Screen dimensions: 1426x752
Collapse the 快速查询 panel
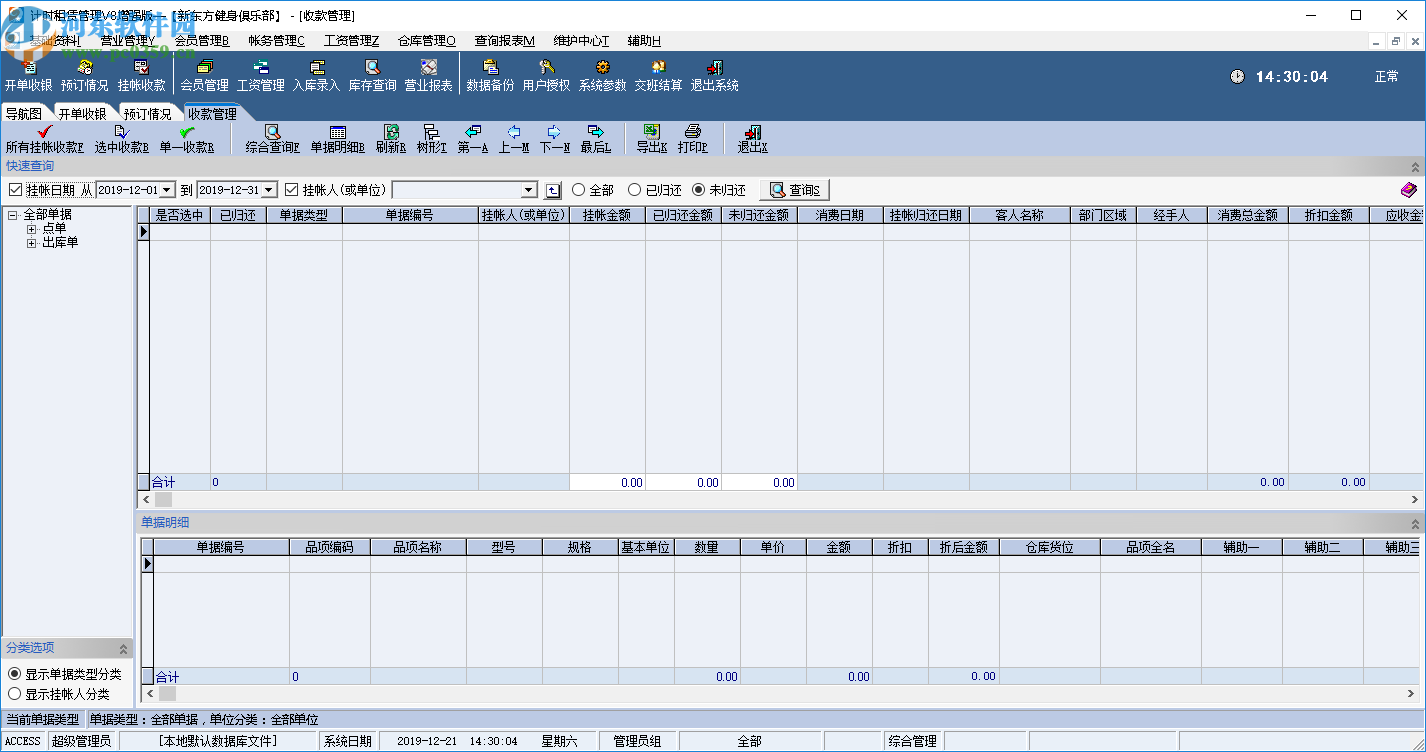(x=1415, y=167)
